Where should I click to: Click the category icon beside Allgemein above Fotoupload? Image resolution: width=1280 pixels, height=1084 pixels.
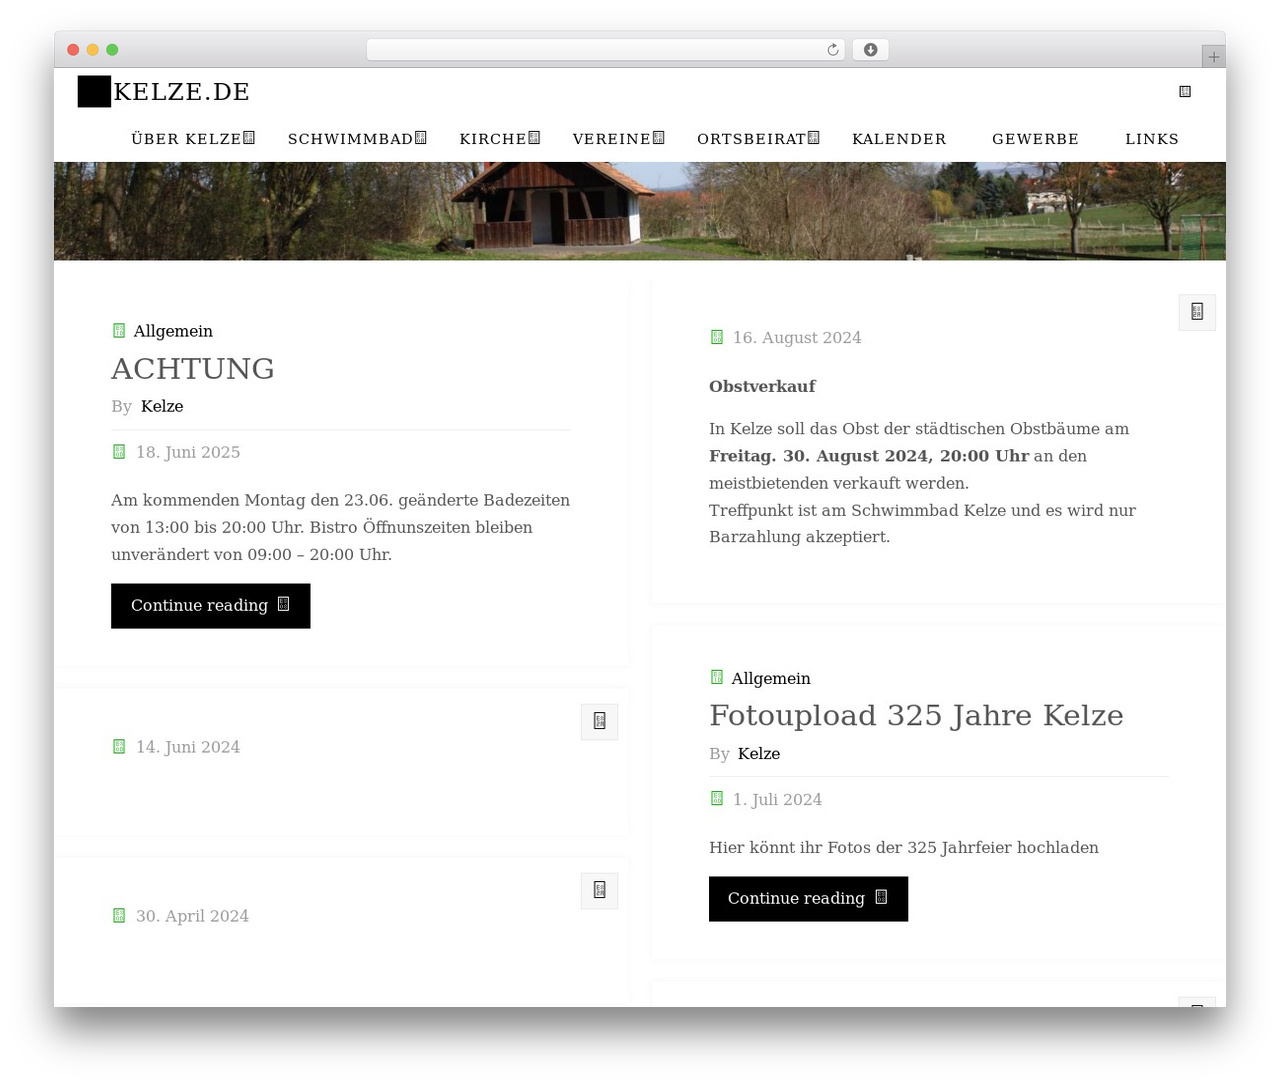(x=716, y=678)
